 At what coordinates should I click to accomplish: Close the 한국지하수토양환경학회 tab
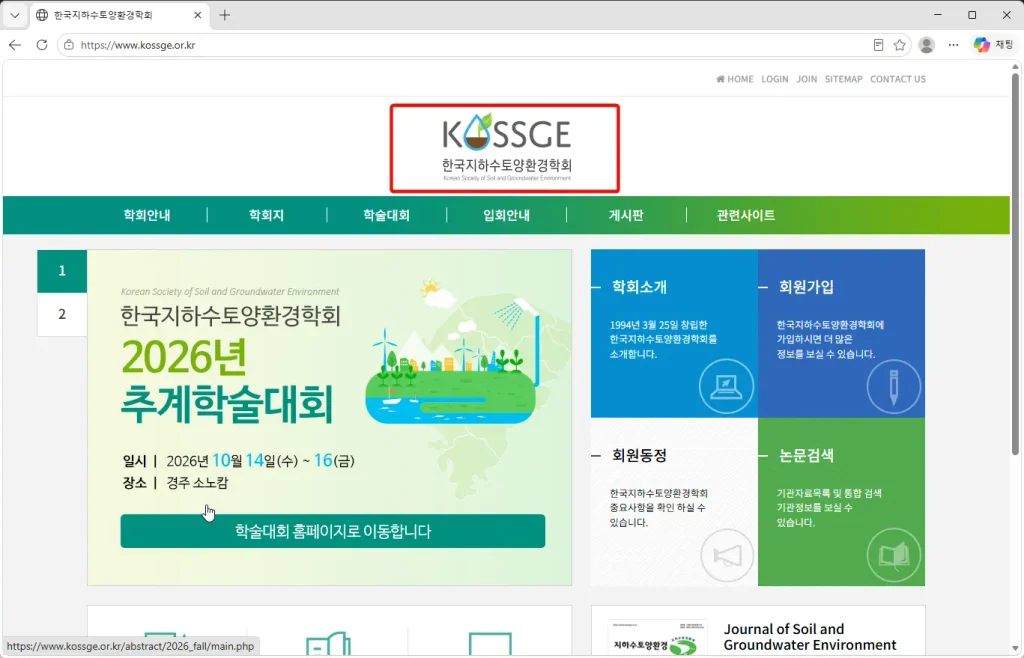click(x=198, y=15)
